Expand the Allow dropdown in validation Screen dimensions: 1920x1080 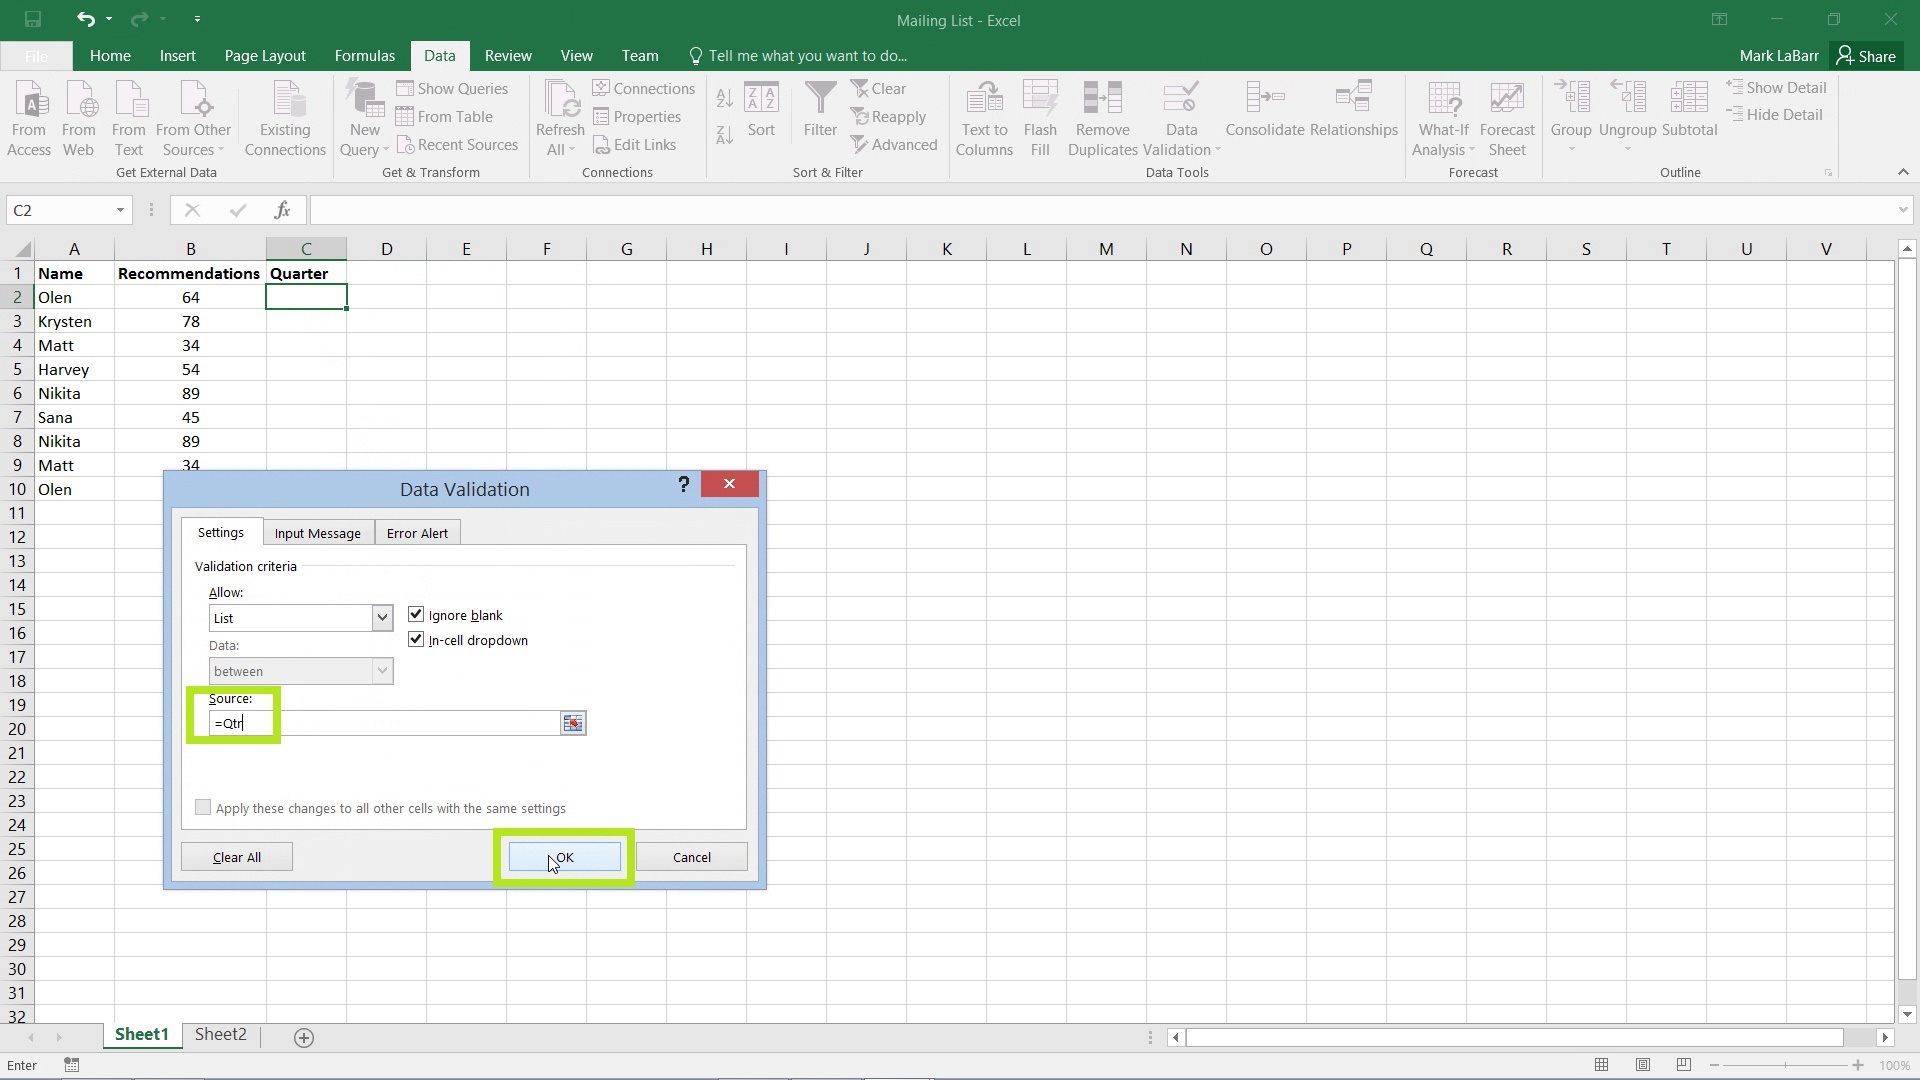(380, 617)
